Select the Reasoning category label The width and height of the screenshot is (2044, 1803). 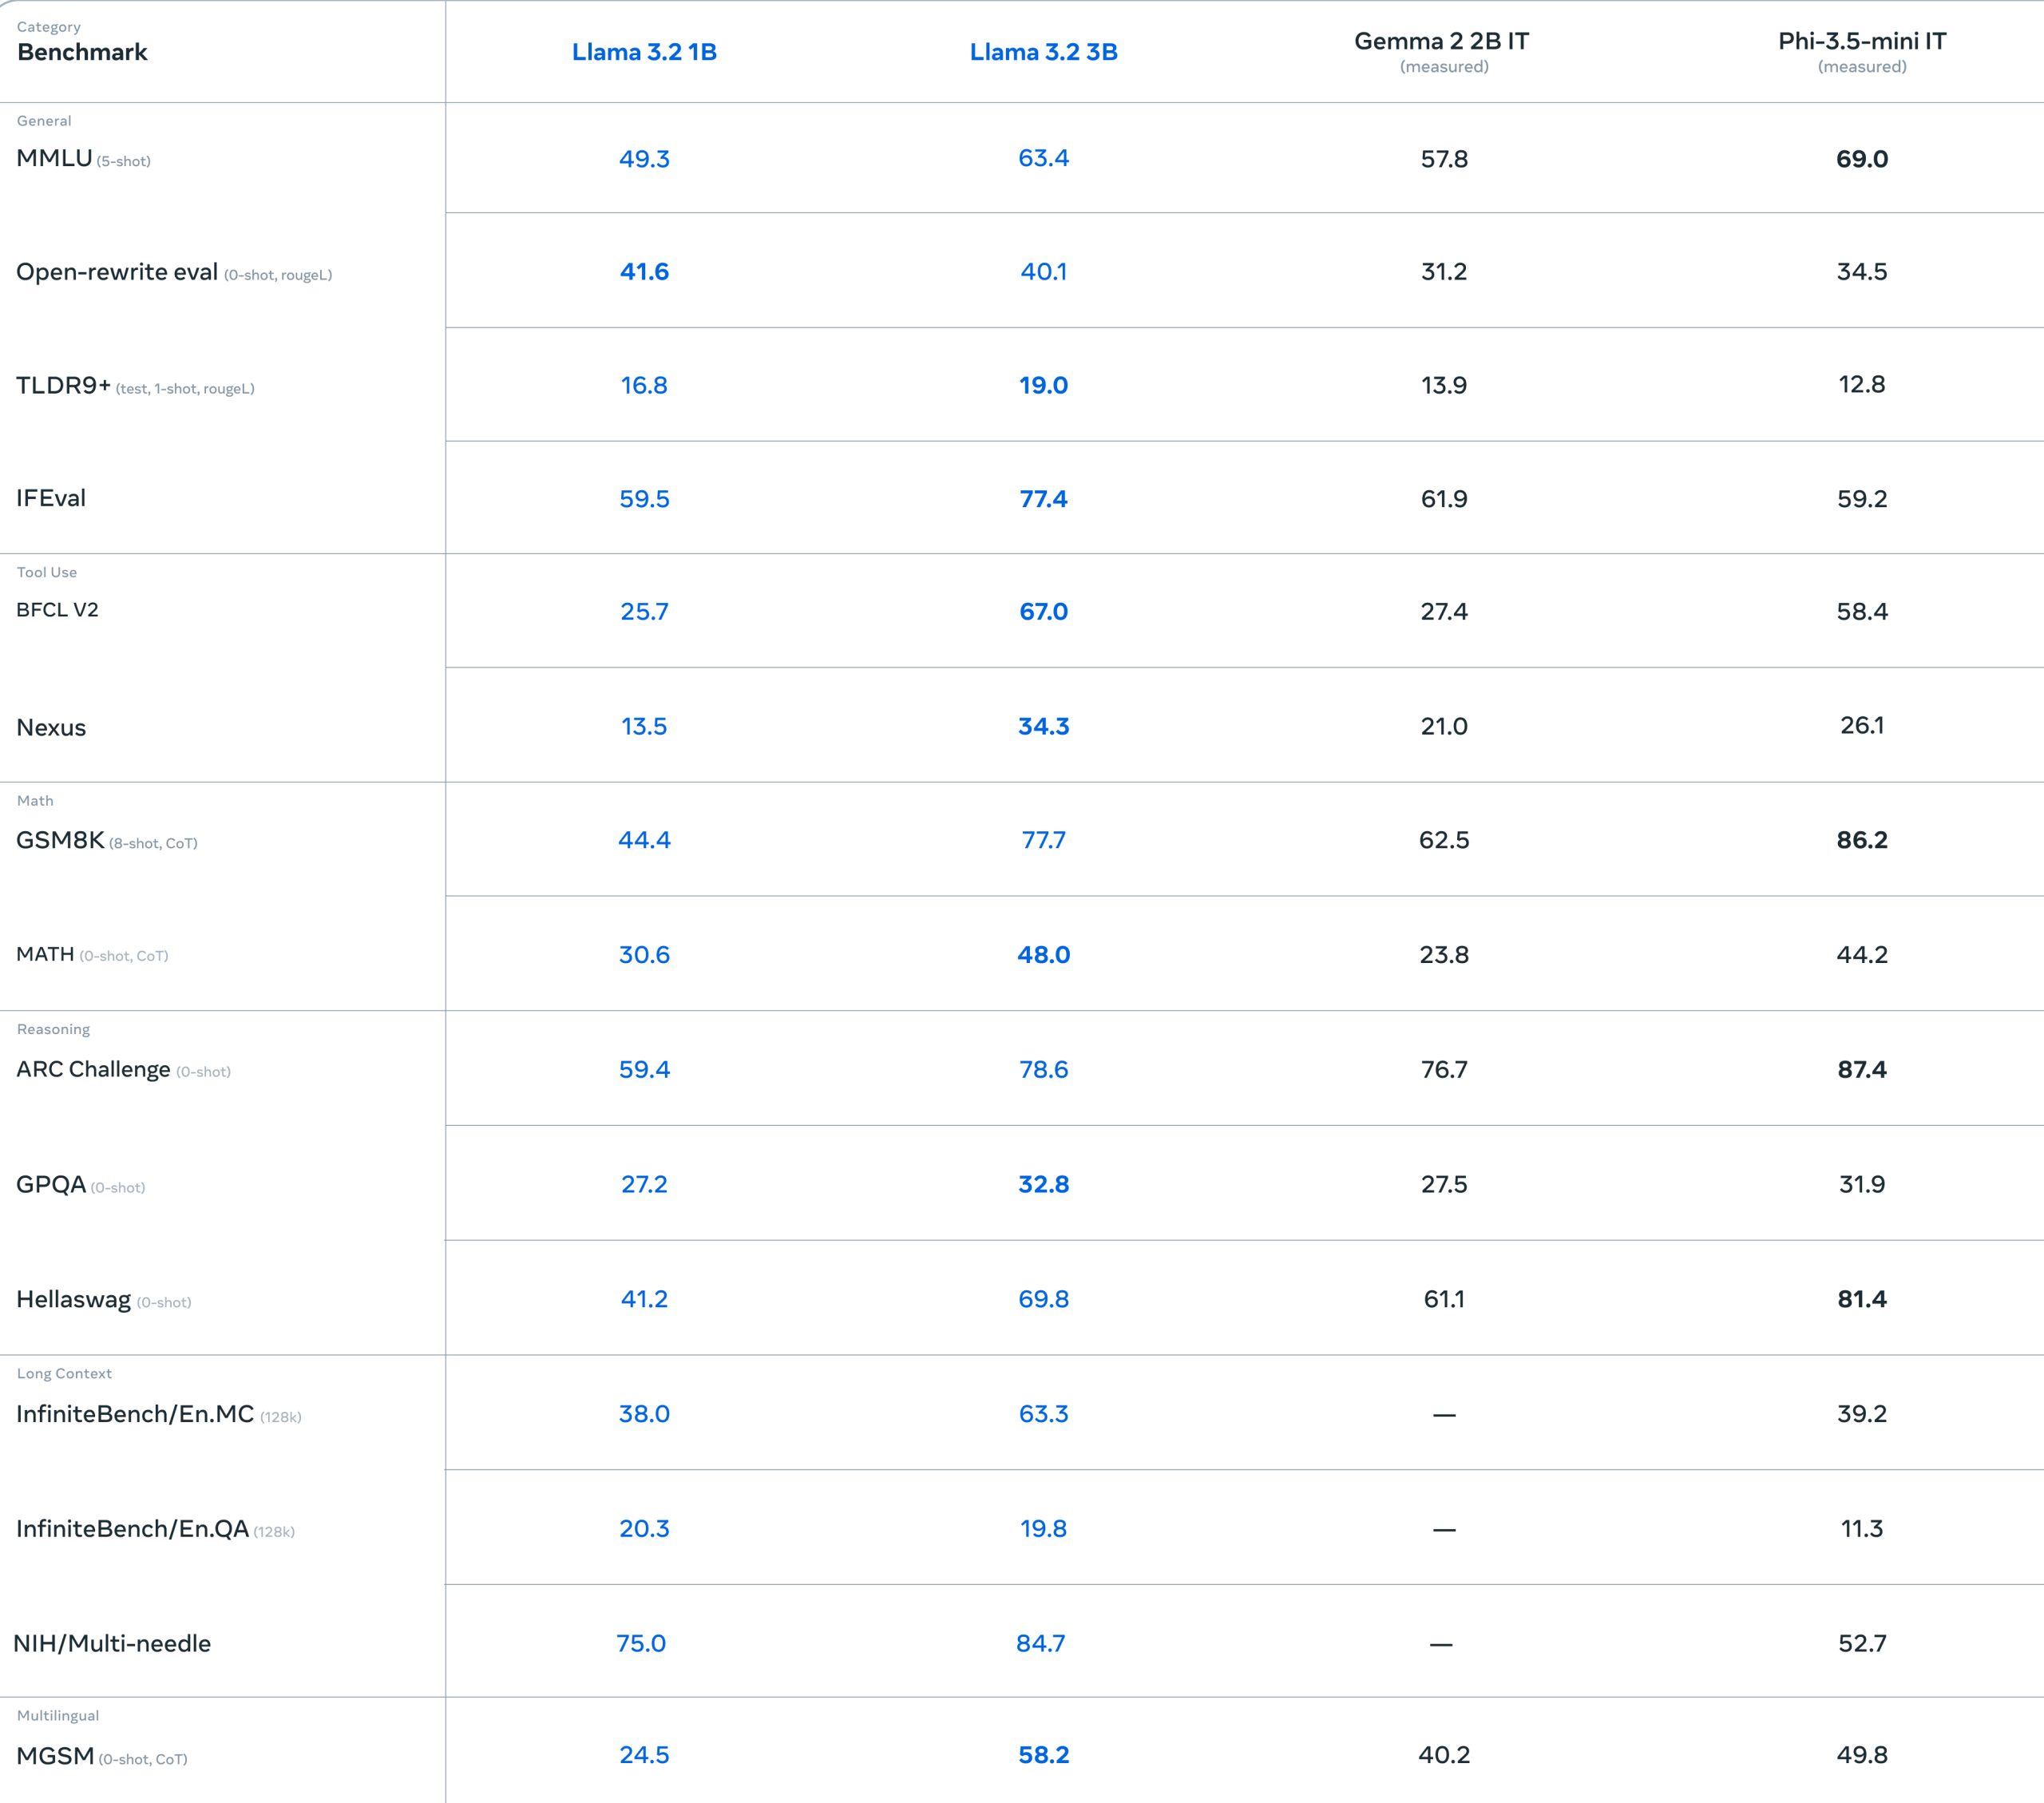(53, 1029)
